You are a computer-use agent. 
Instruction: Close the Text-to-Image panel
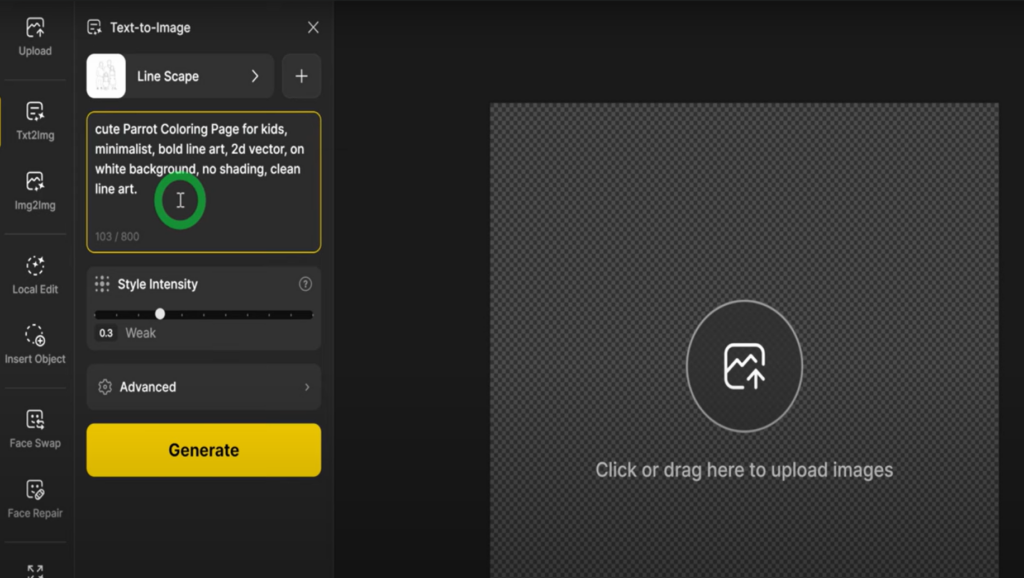point(313,28)
